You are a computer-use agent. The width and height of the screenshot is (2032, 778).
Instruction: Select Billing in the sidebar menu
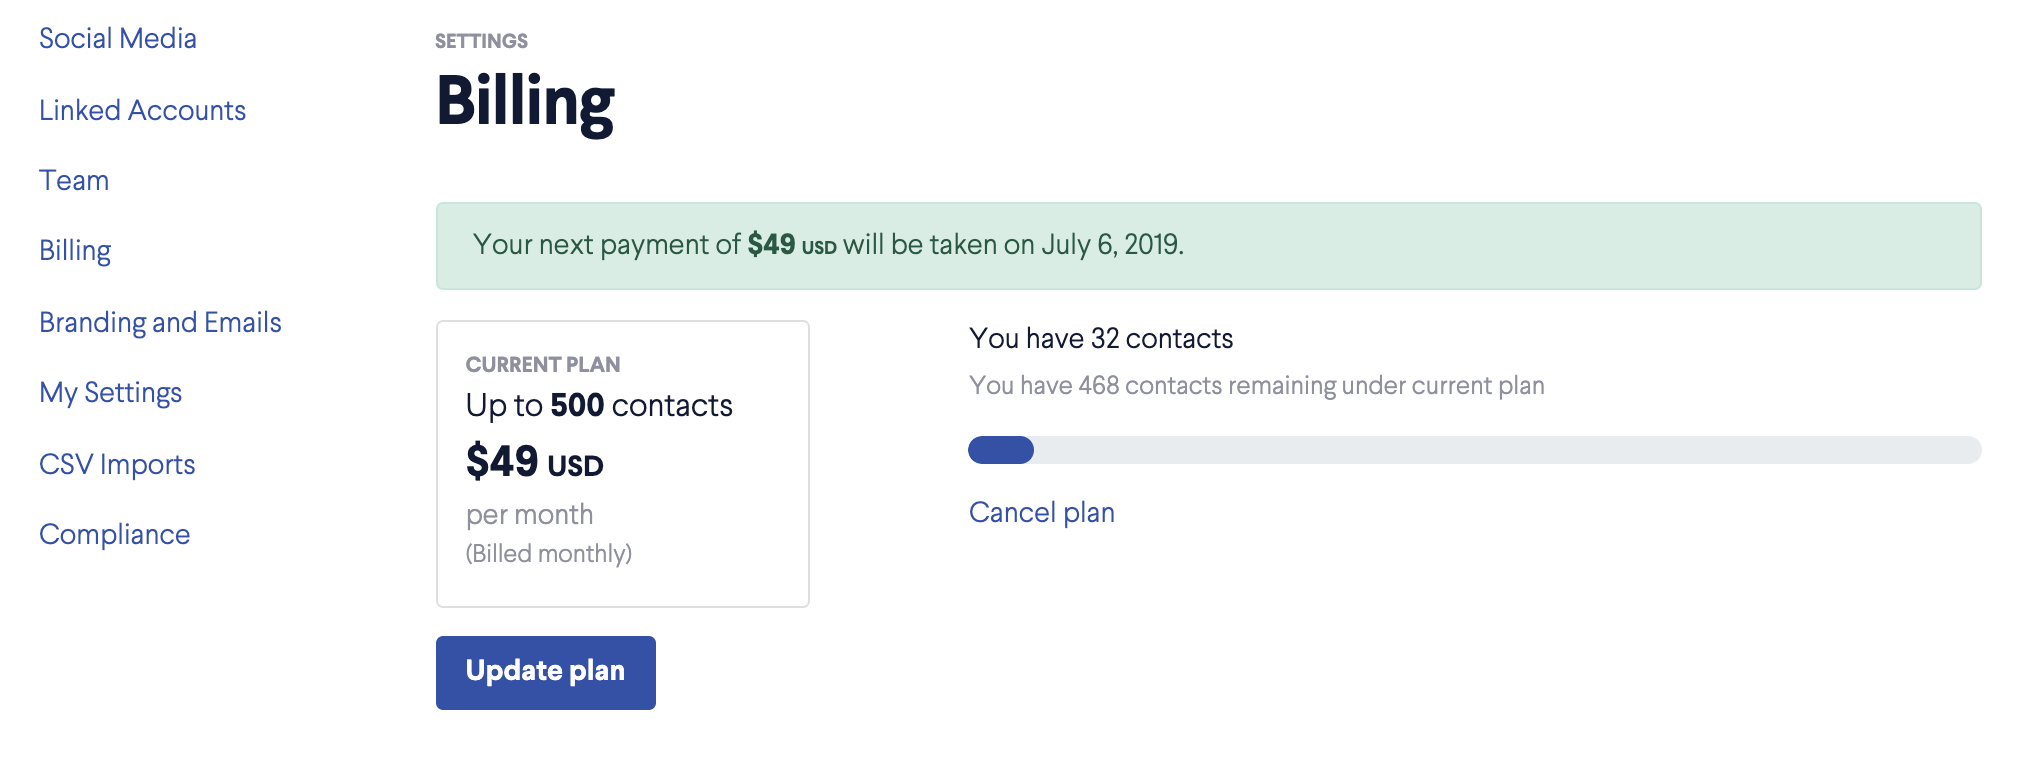75,251
